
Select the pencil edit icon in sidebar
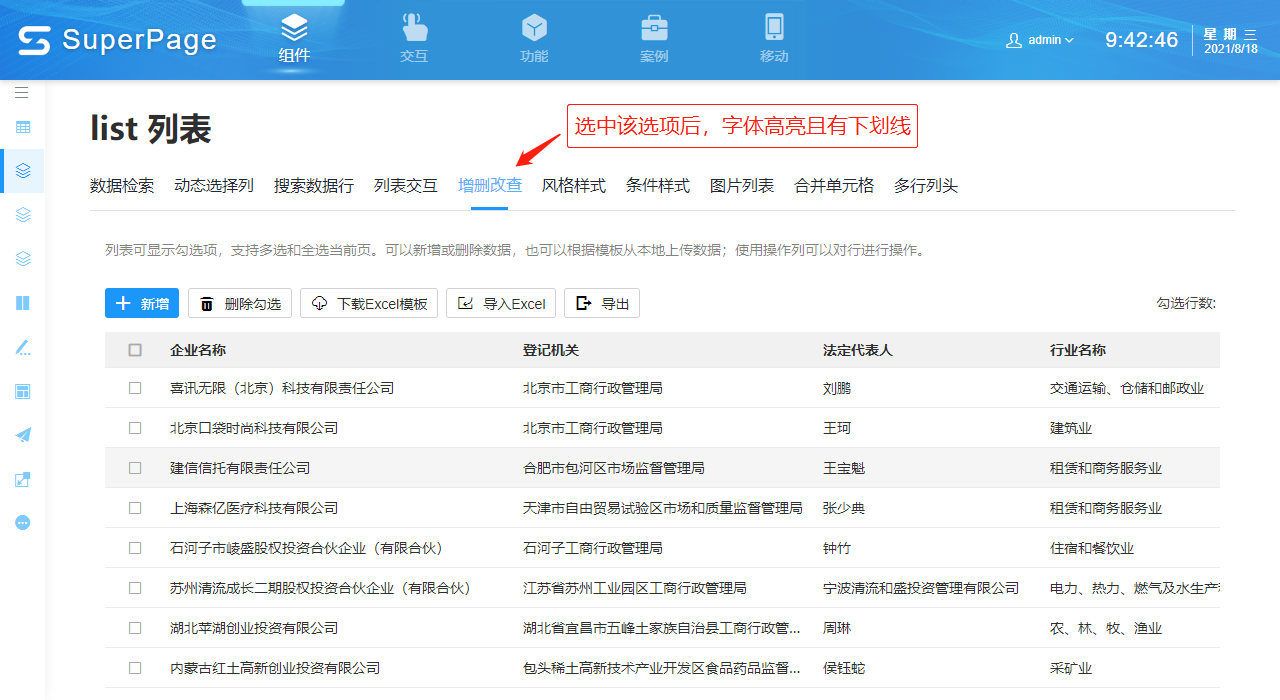22,348
